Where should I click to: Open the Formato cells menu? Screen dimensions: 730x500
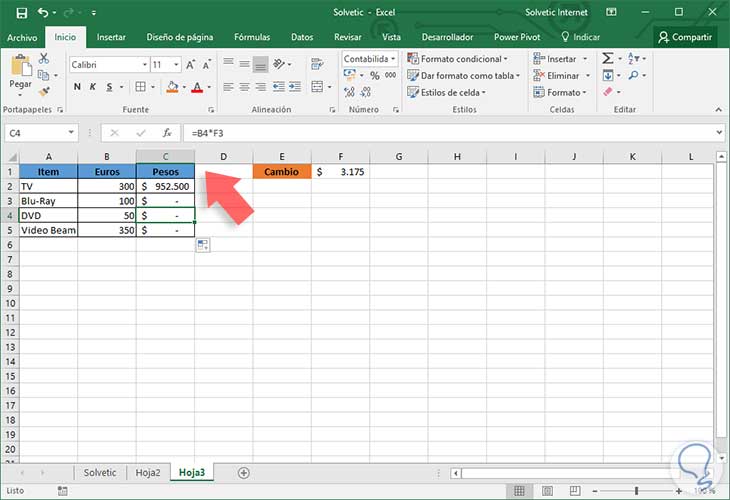[560, 92]
